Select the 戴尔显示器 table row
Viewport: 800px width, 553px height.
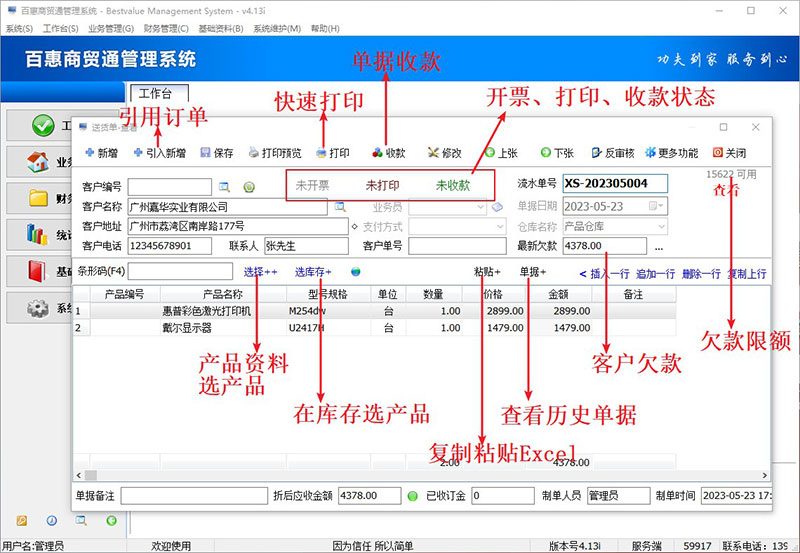click(x=375, y=328)
